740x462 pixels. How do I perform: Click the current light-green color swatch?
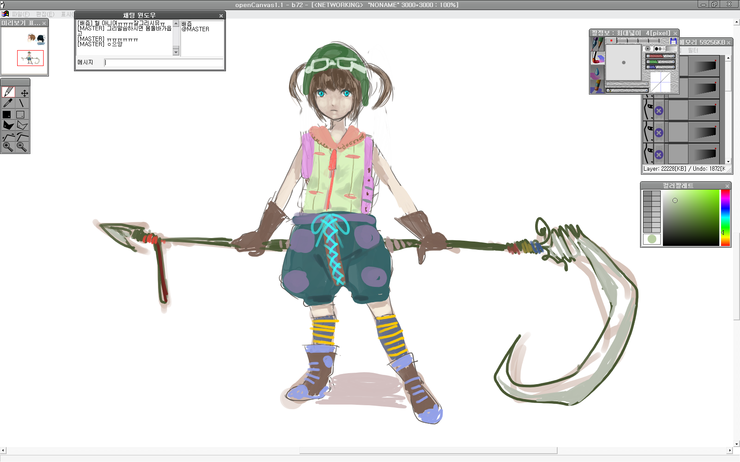point(652,239)
